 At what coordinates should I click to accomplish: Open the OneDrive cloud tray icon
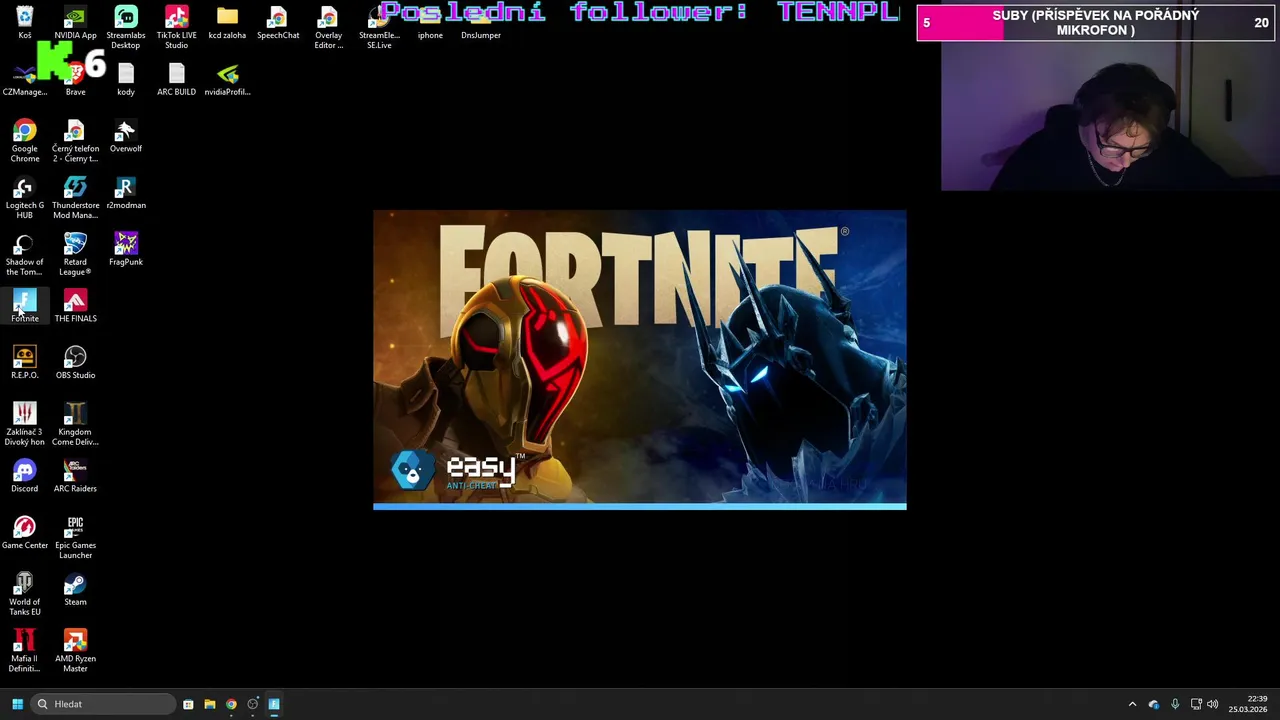[x=1154, y=704]
